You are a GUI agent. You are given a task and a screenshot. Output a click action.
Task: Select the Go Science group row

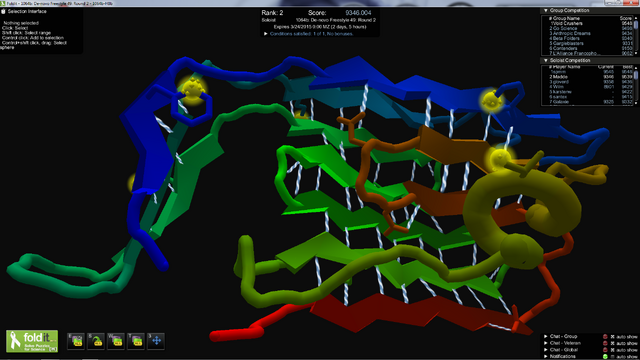590,29
